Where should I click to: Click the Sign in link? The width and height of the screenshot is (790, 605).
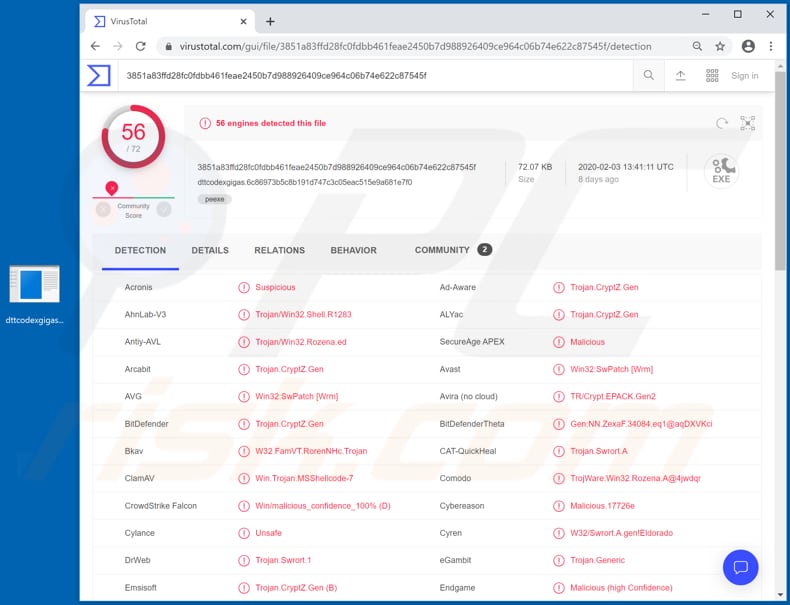[x=744, y=76]
